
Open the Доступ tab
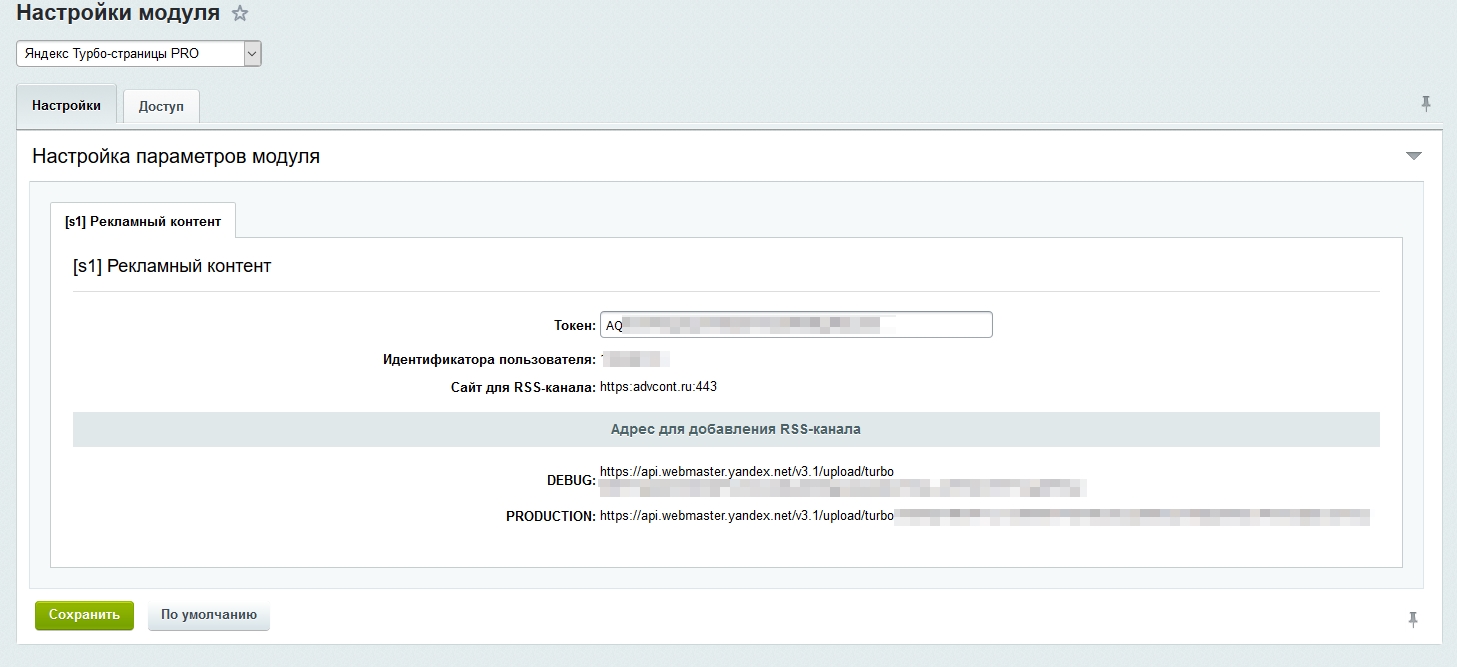161,106
